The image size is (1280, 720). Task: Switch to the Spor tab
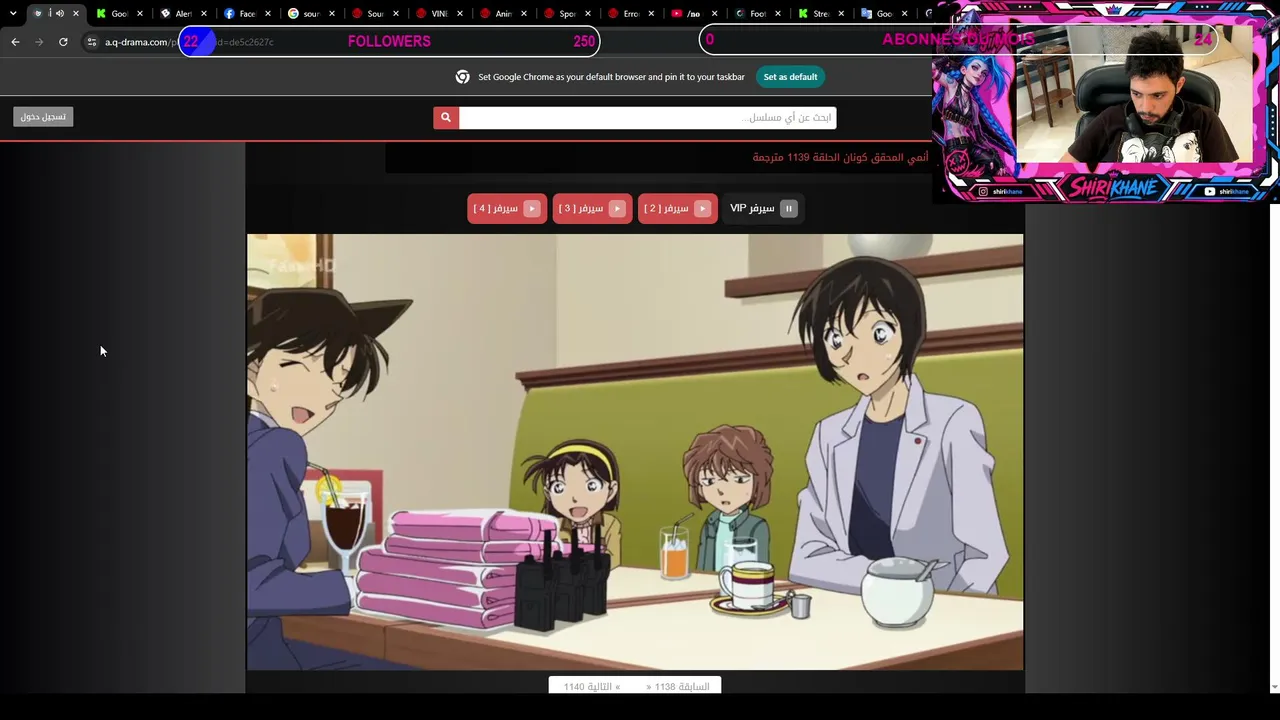tap(566, 13)
